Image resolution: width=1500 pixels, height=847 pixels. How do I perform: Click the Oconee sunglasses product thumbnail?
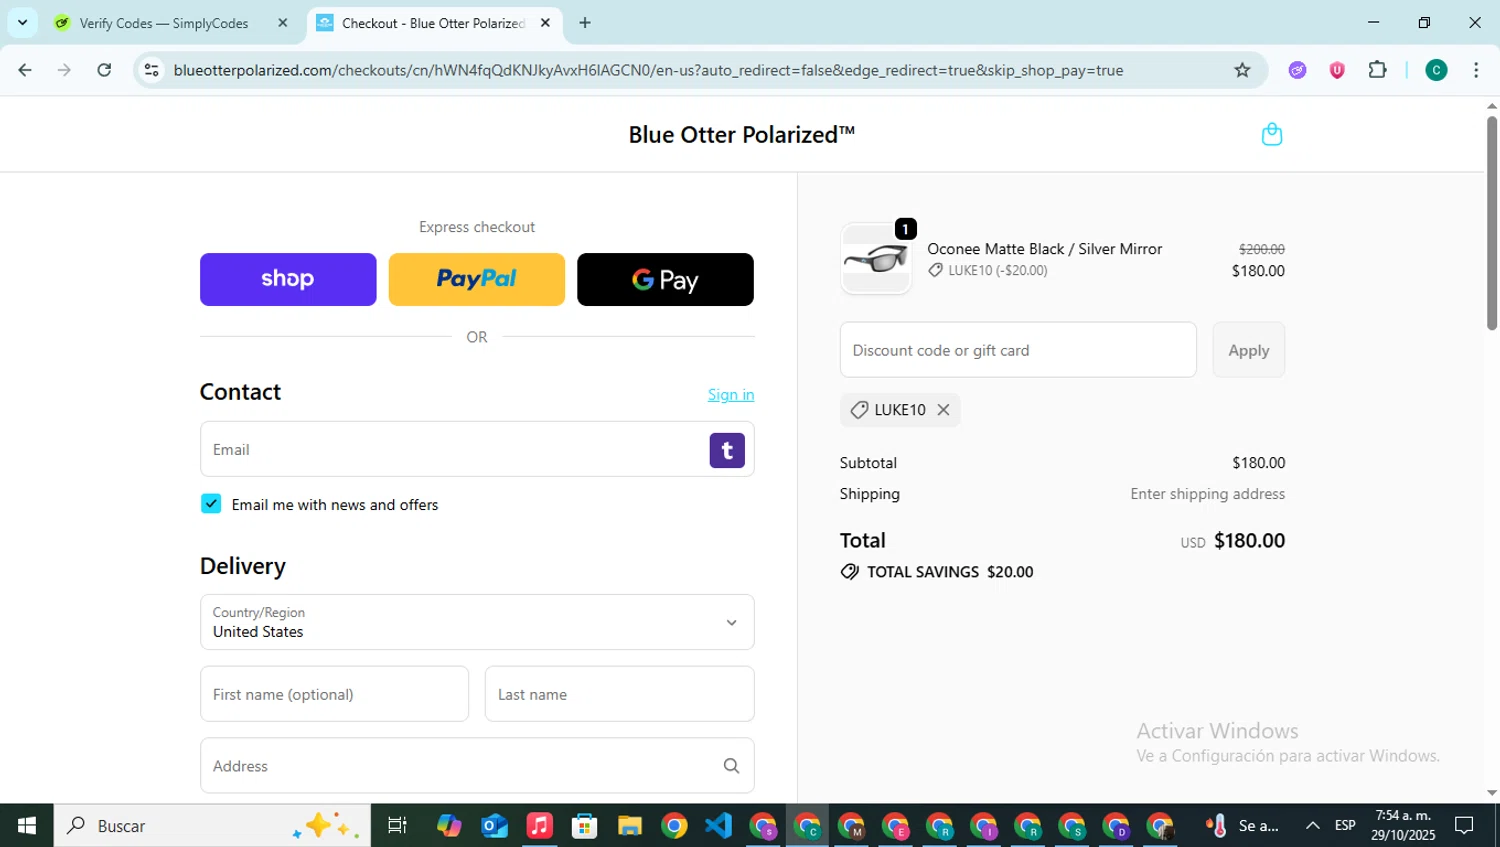(876, 259)
